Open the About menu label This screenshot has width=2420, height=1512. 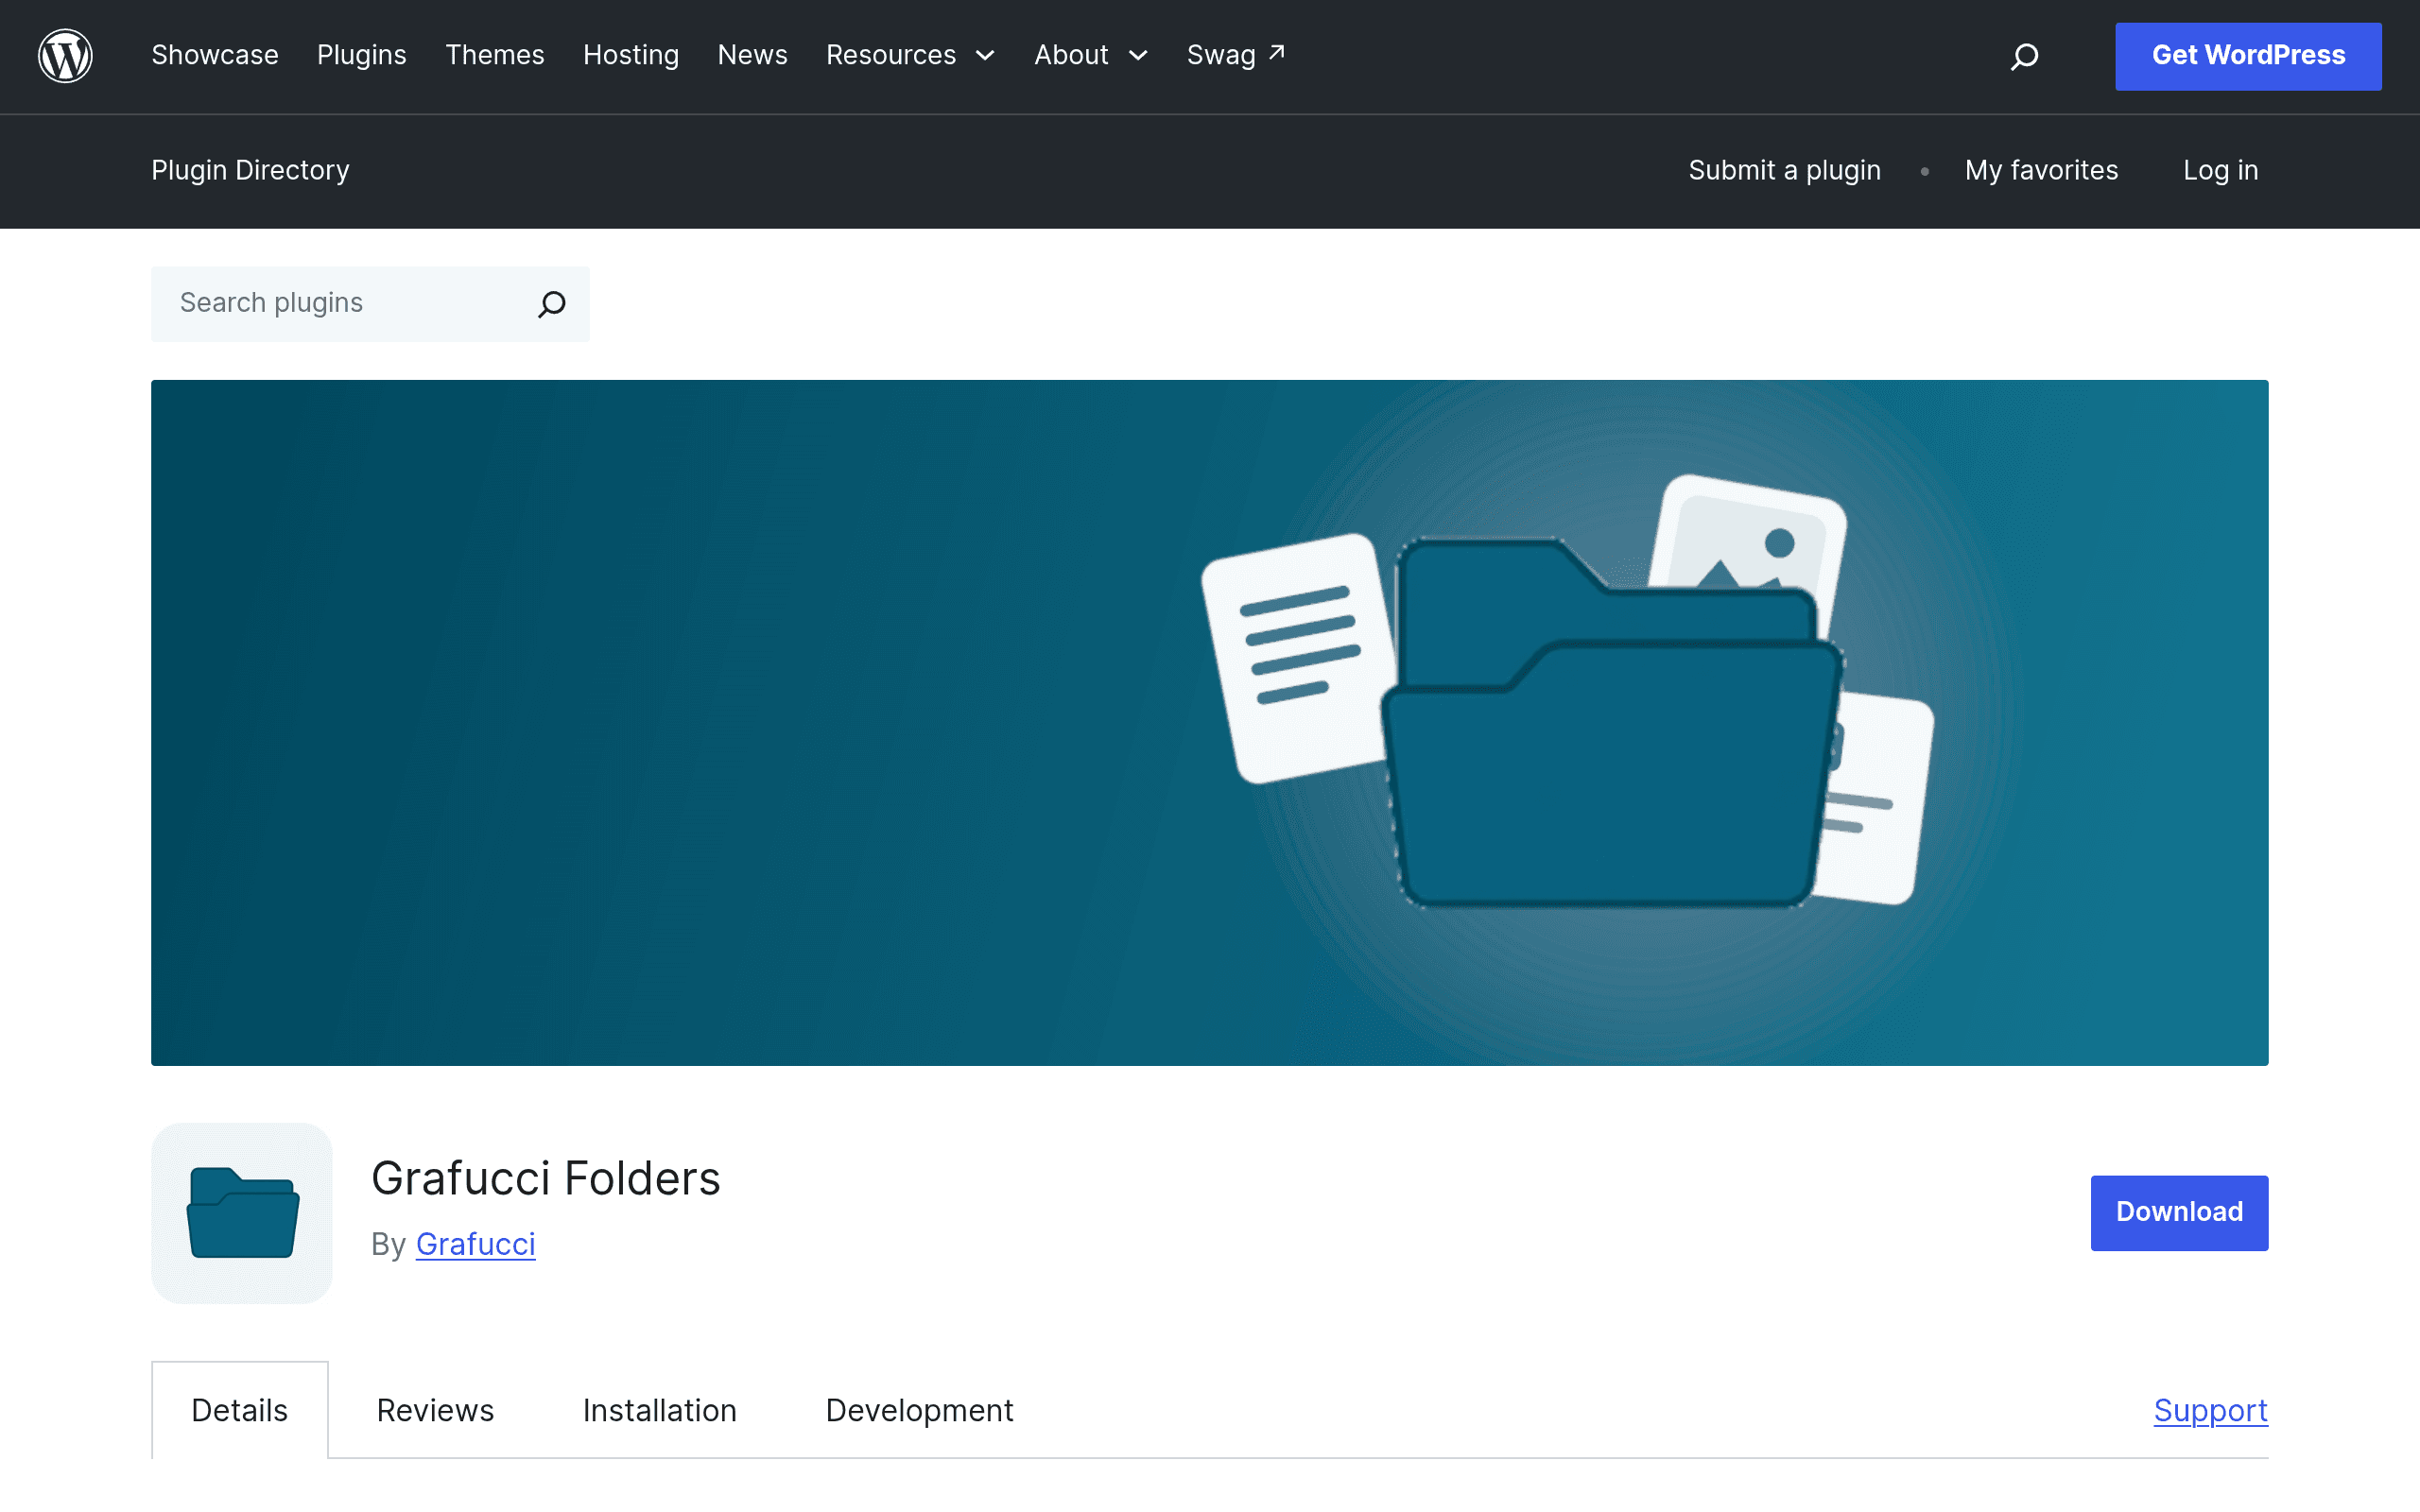(x=1071, y=55)
